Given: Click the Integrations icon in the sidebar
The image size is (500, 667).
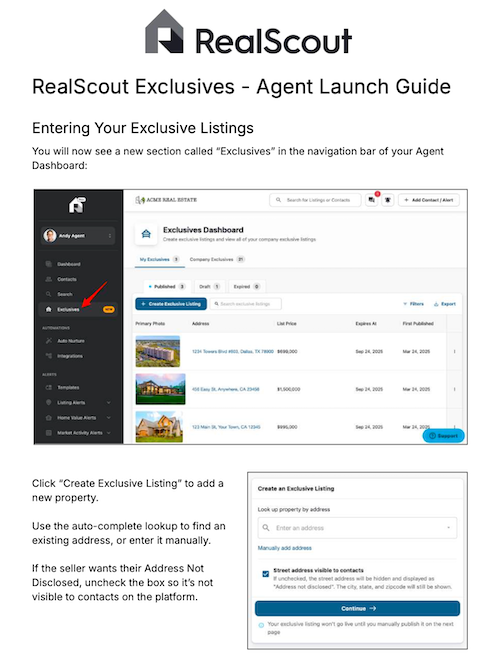Looking at the screenshot, I should tap(49, 356).
